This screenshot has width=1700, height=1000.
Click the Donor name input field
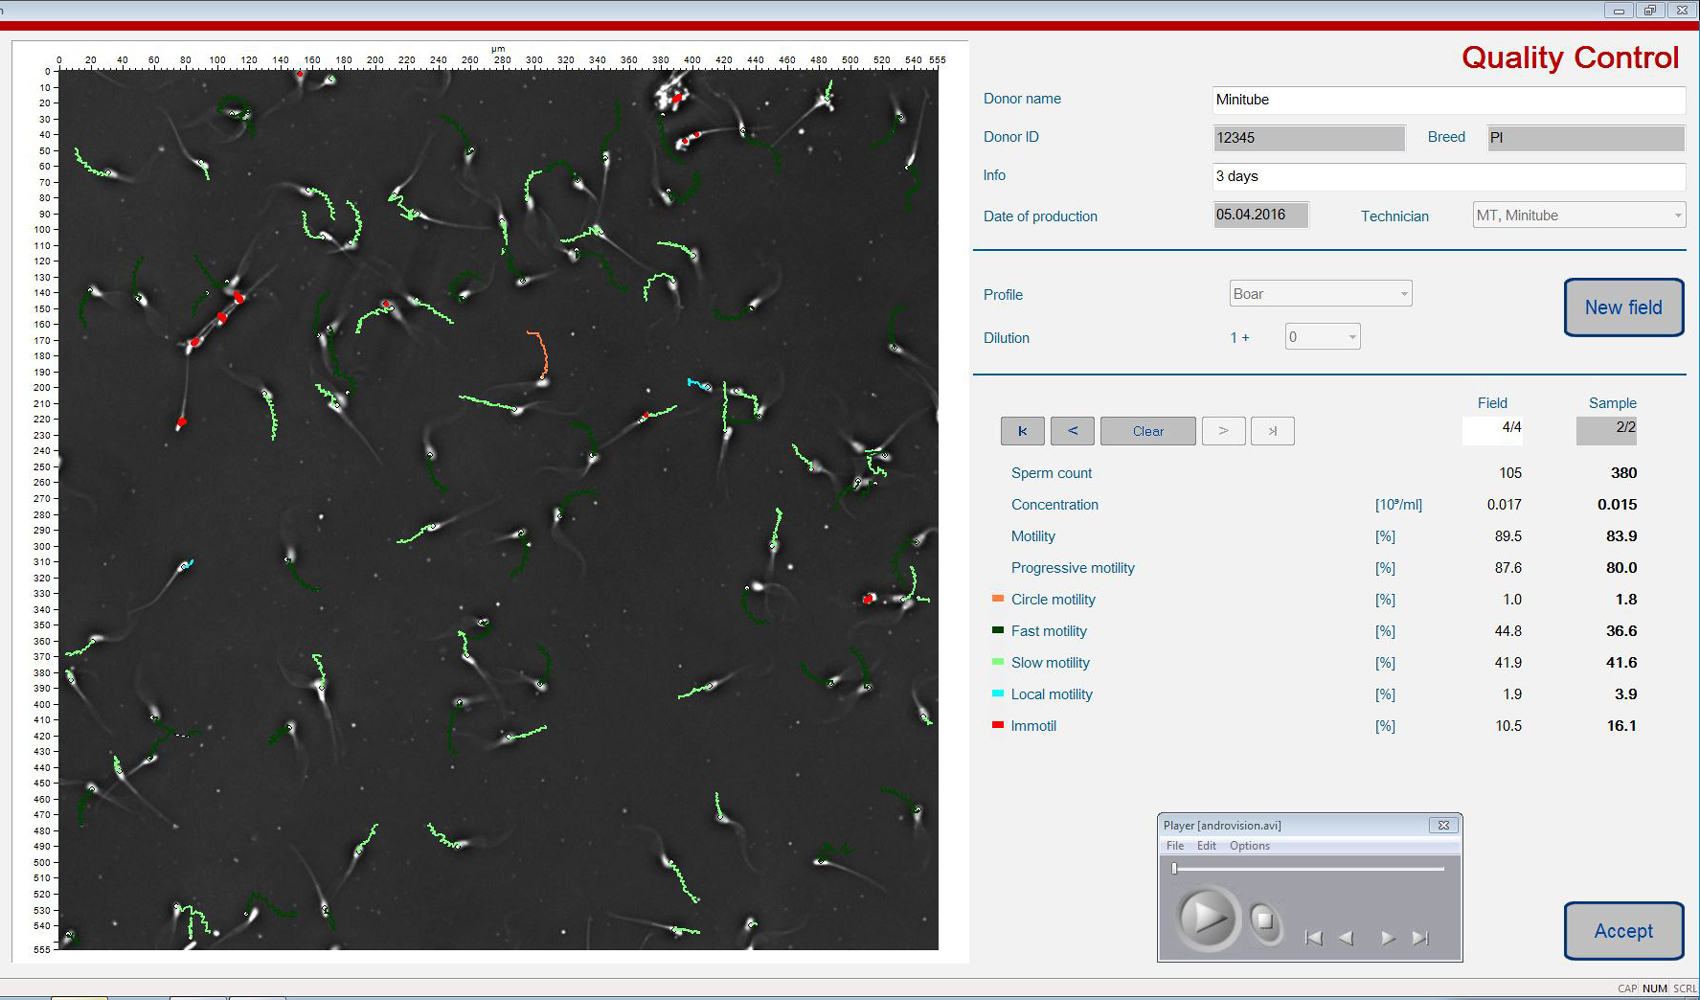[x=1447, y=100]
